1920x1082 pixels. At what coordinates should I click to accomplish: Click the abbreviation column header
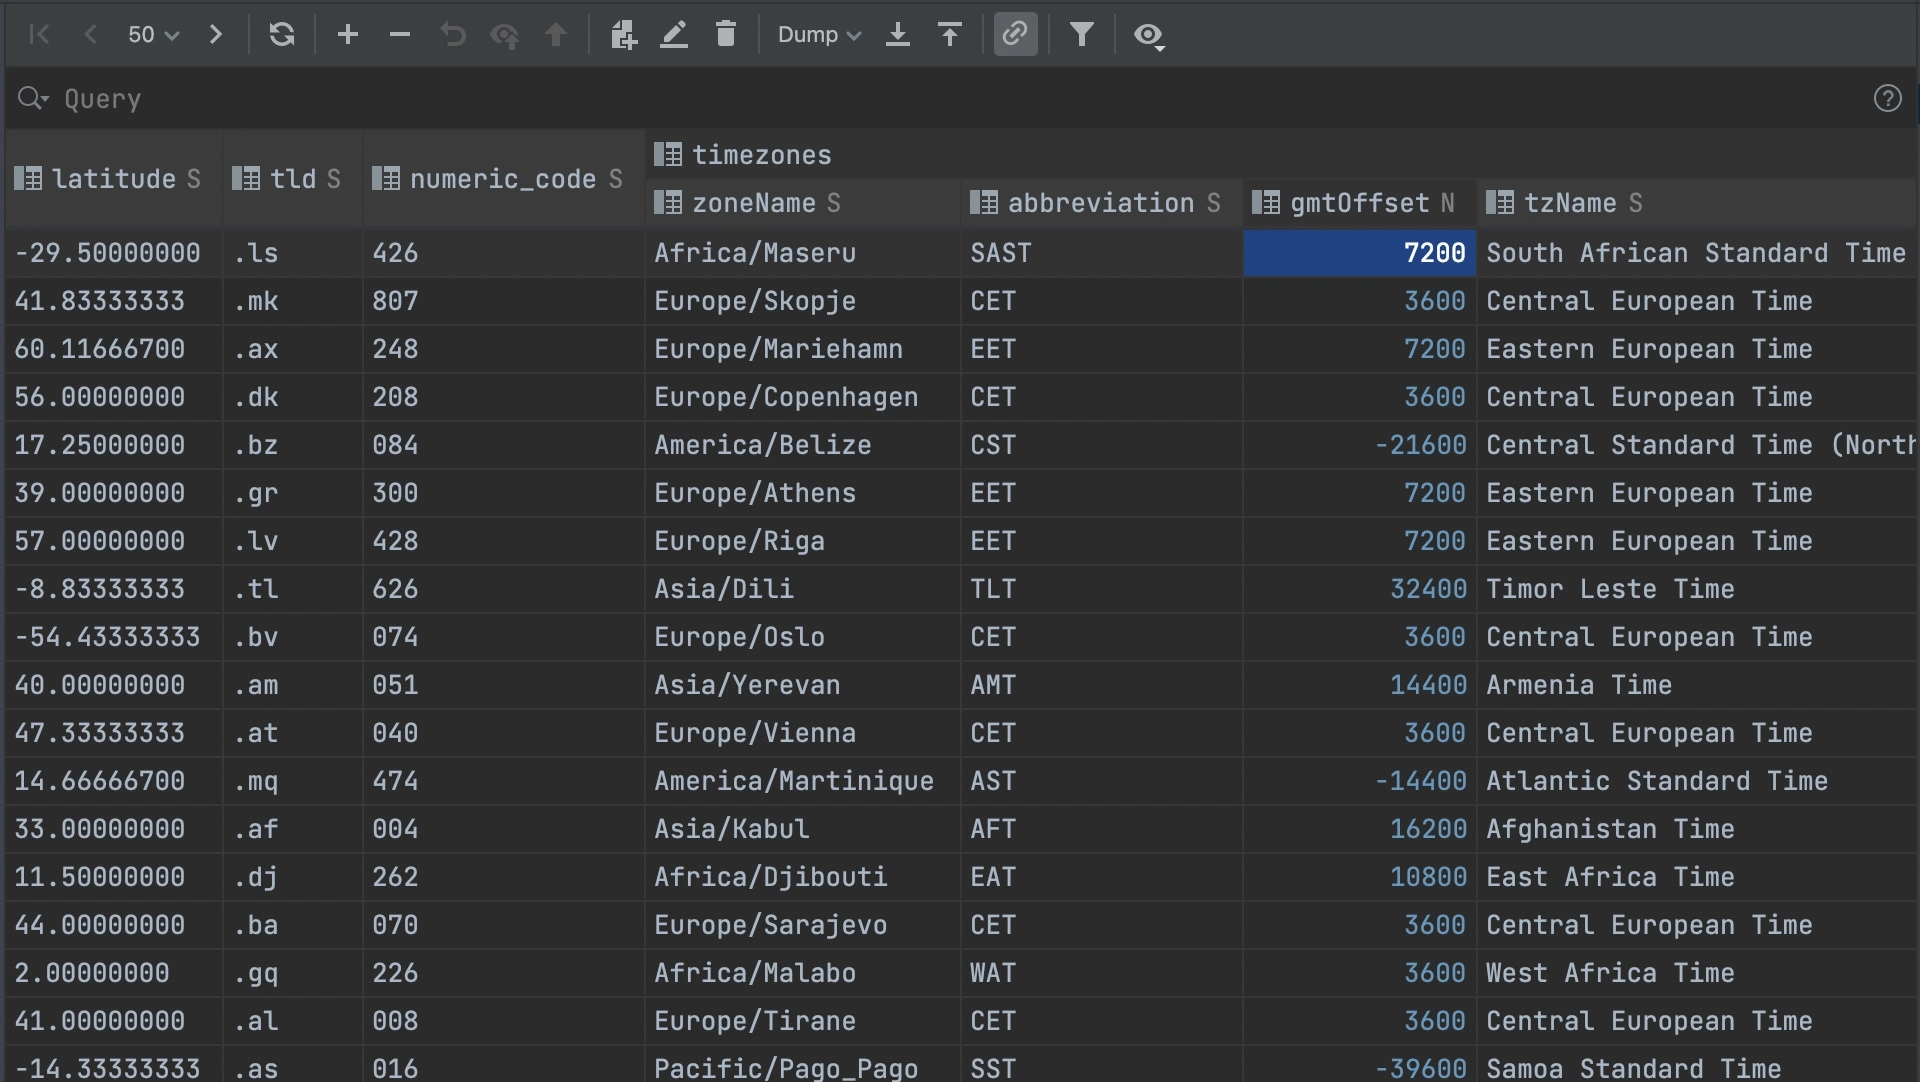[1101, 203]
